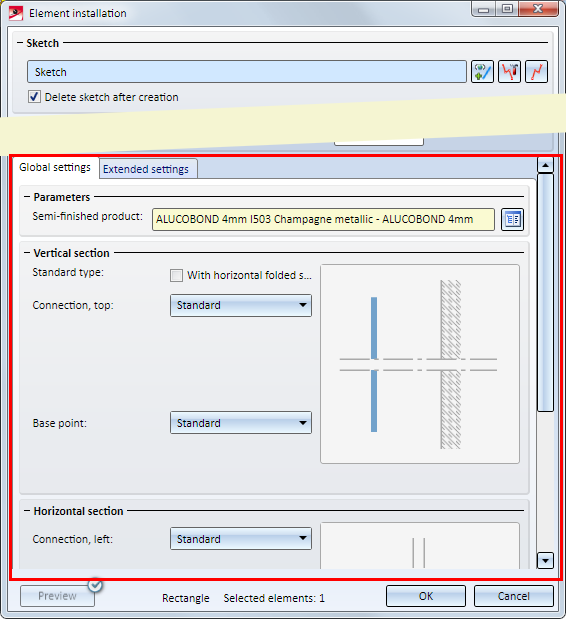Viewport: 566px width, 619px height.
Task: Click the horizontal section preview image
Action: 420,546
